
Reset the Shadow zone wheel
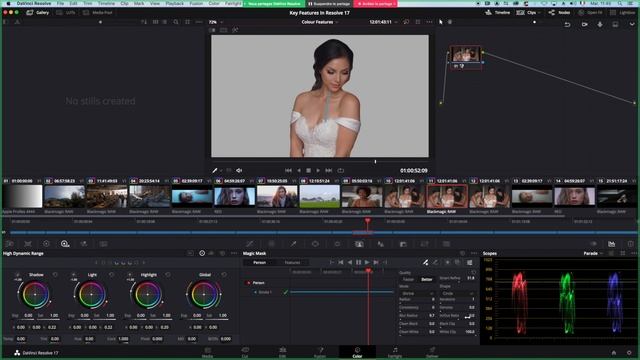[55, 275]
